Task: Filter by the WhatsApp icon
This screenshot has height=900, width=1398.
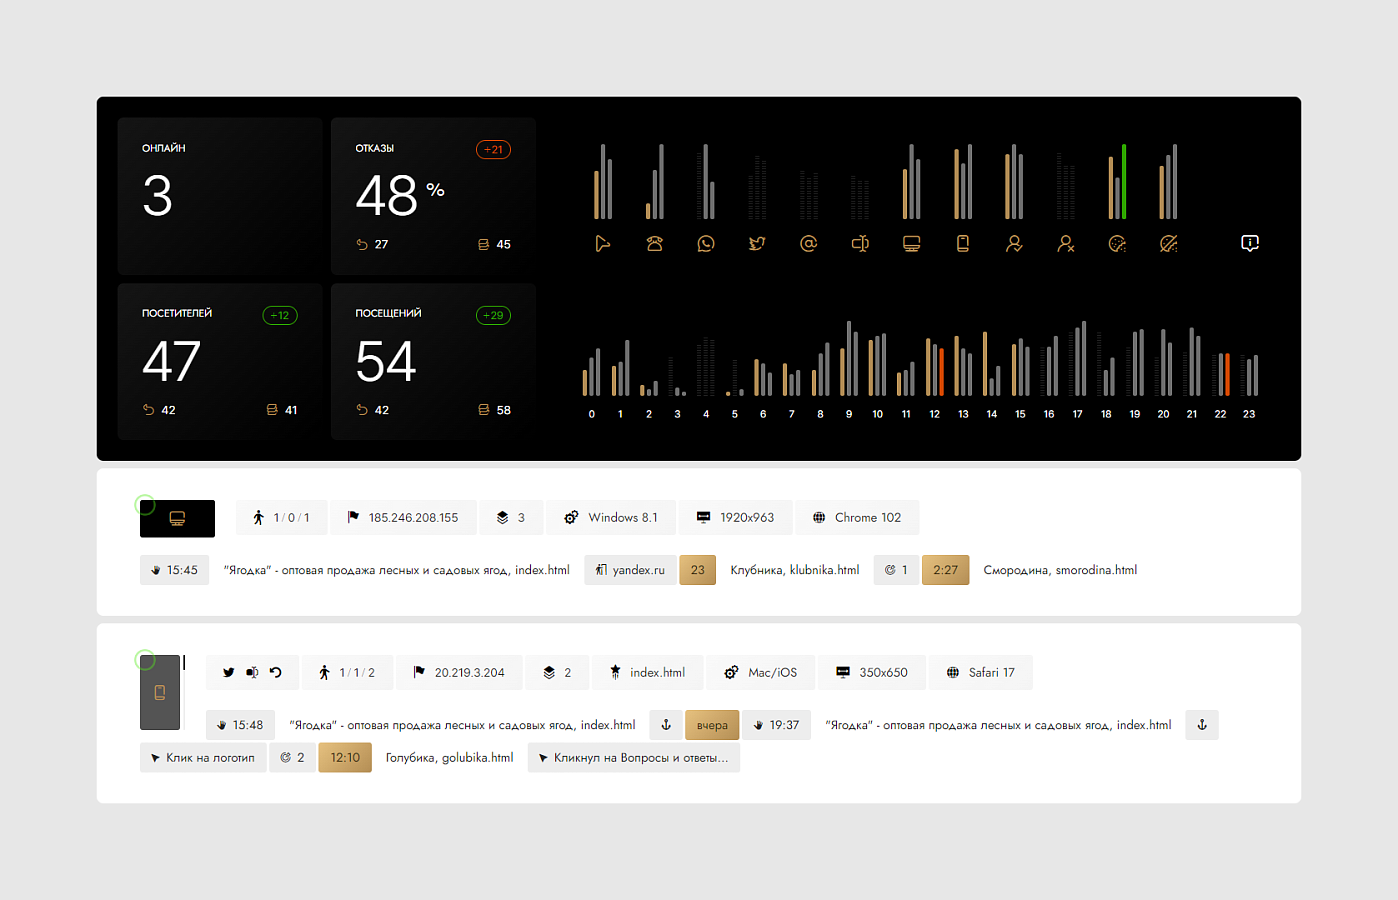Action: click(x=706, y=243)
